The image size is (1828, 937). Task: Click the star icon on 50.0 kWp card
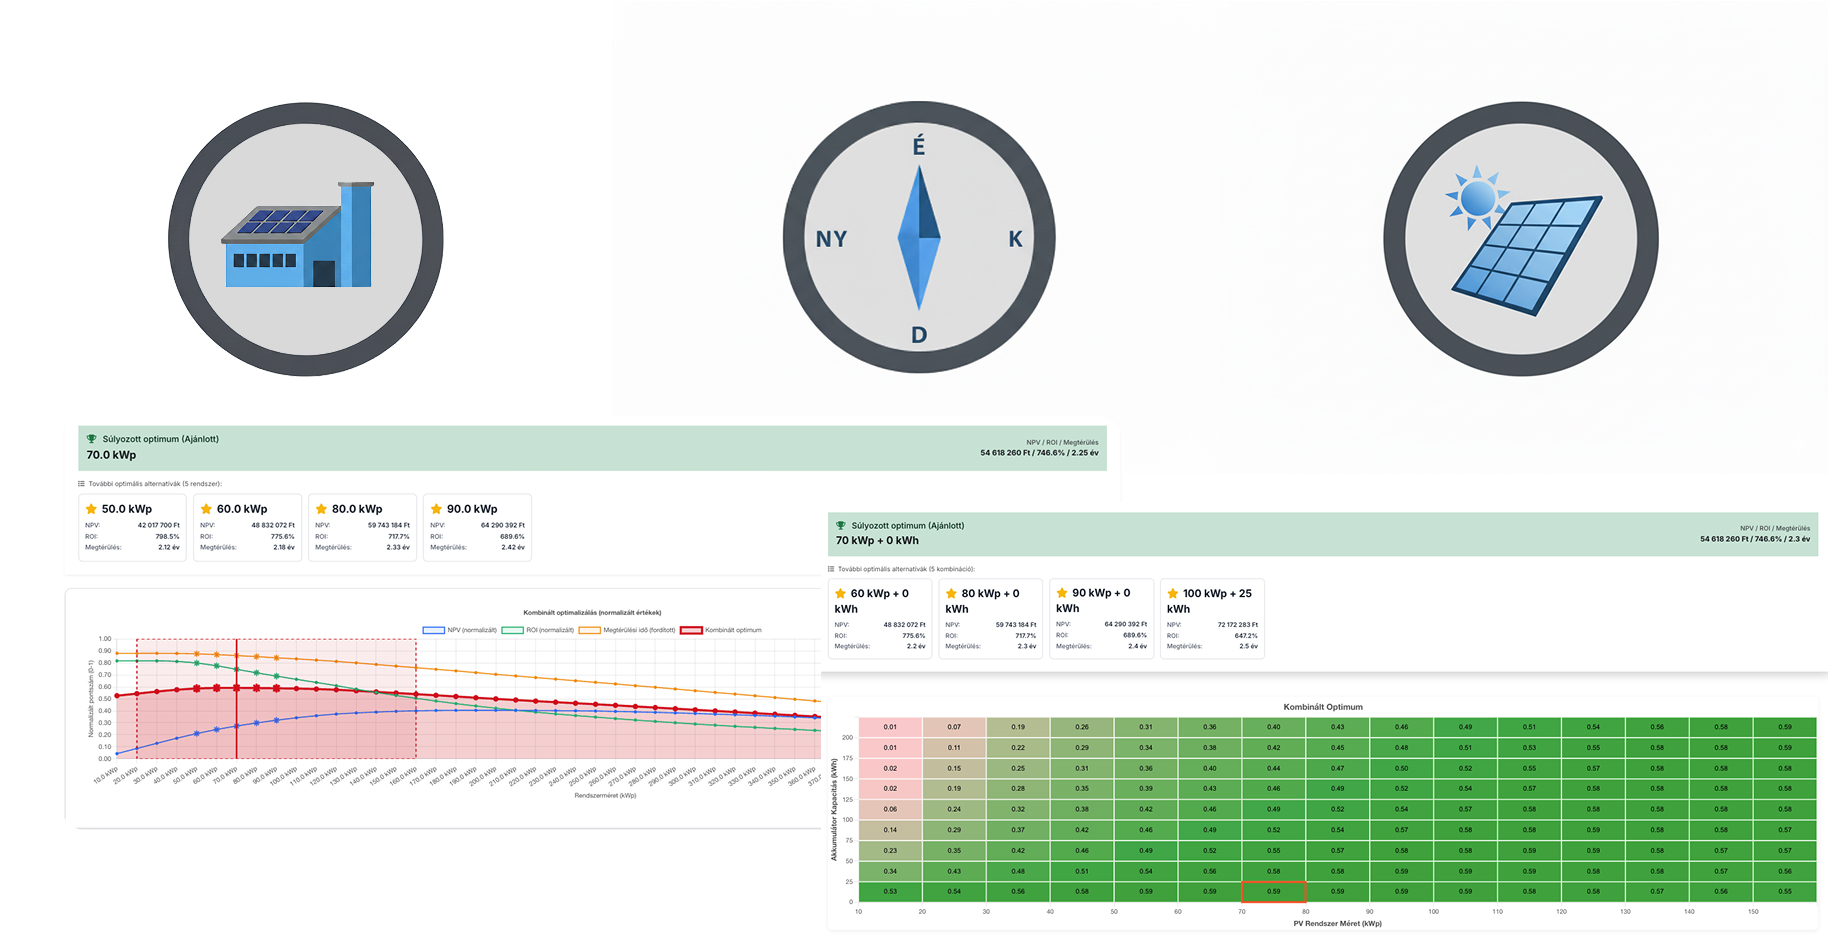(x=92, y=509)
